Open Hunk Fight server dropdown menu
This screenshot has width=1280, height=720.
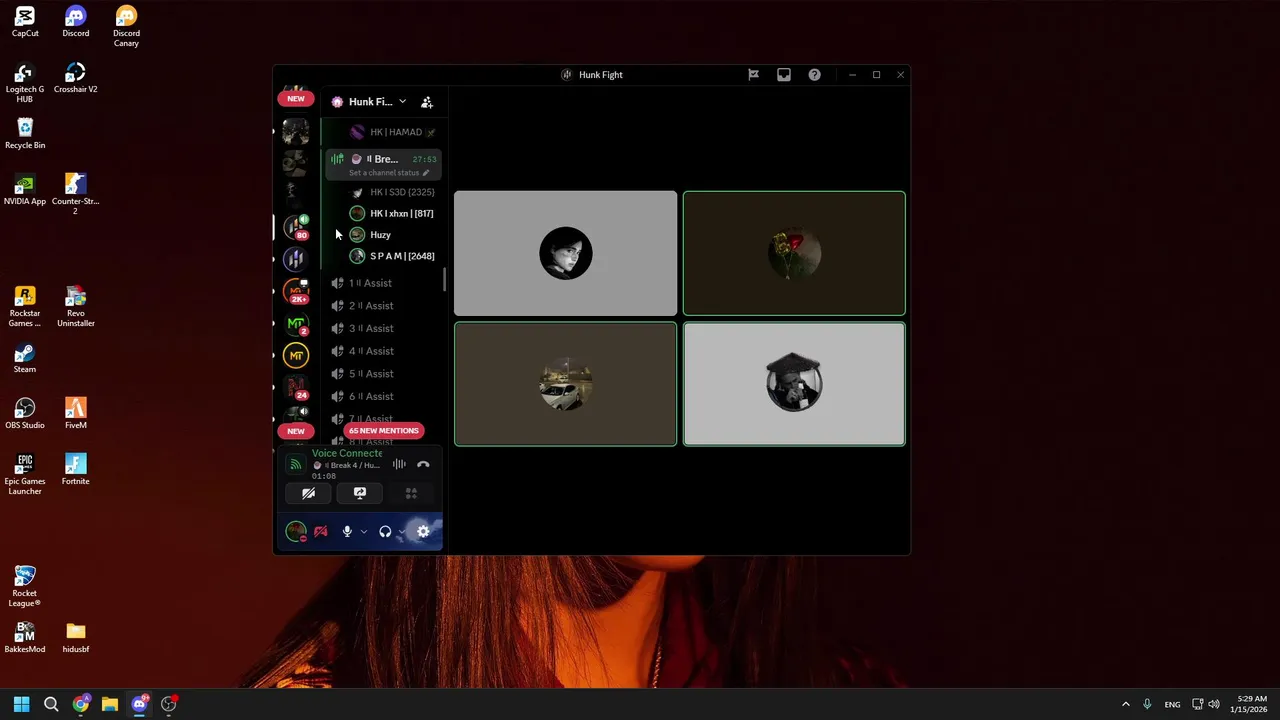pyautogui.click(x=369, y=102)
